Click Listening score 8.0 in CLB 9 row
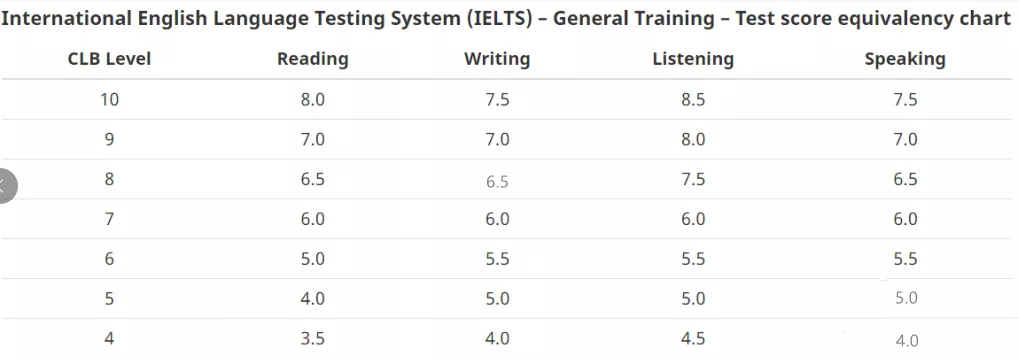Viewport: 1019px width, 362px height. [693, 140]
